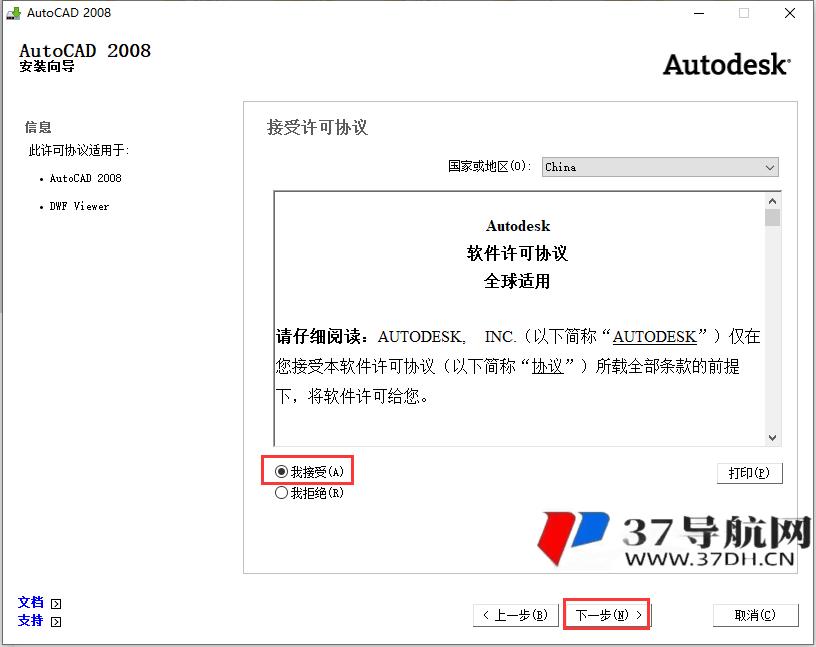Go back with the < 上一步(B) button
This screenshot has height=647, width=816.
tap(515, 615)
